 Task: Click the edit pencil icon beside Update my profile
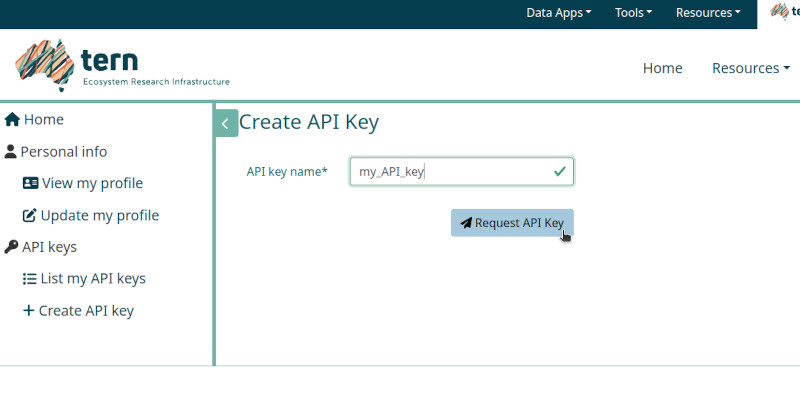click(30, 215)
